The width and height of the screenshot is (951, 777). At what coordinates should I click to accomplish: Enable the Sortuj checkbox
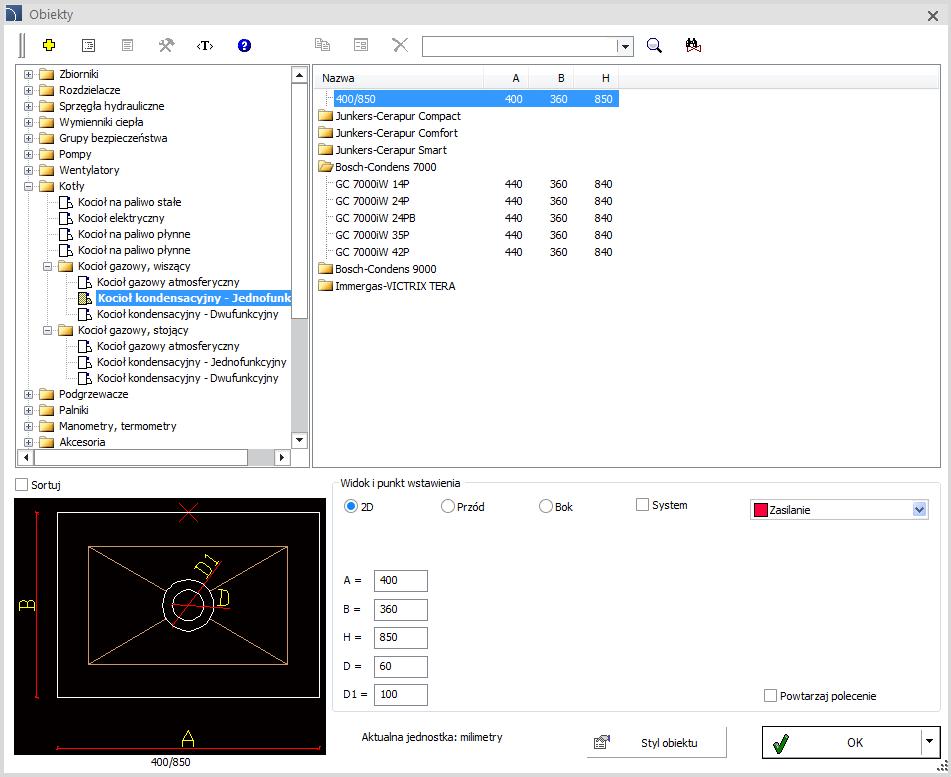point(22,485)
